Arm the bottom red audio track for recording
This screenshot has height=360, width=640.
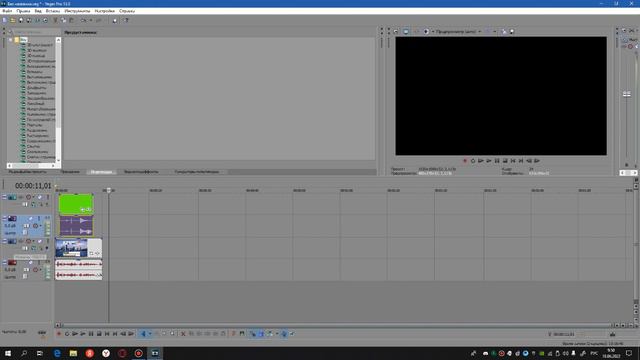click(x=36, y=270)
